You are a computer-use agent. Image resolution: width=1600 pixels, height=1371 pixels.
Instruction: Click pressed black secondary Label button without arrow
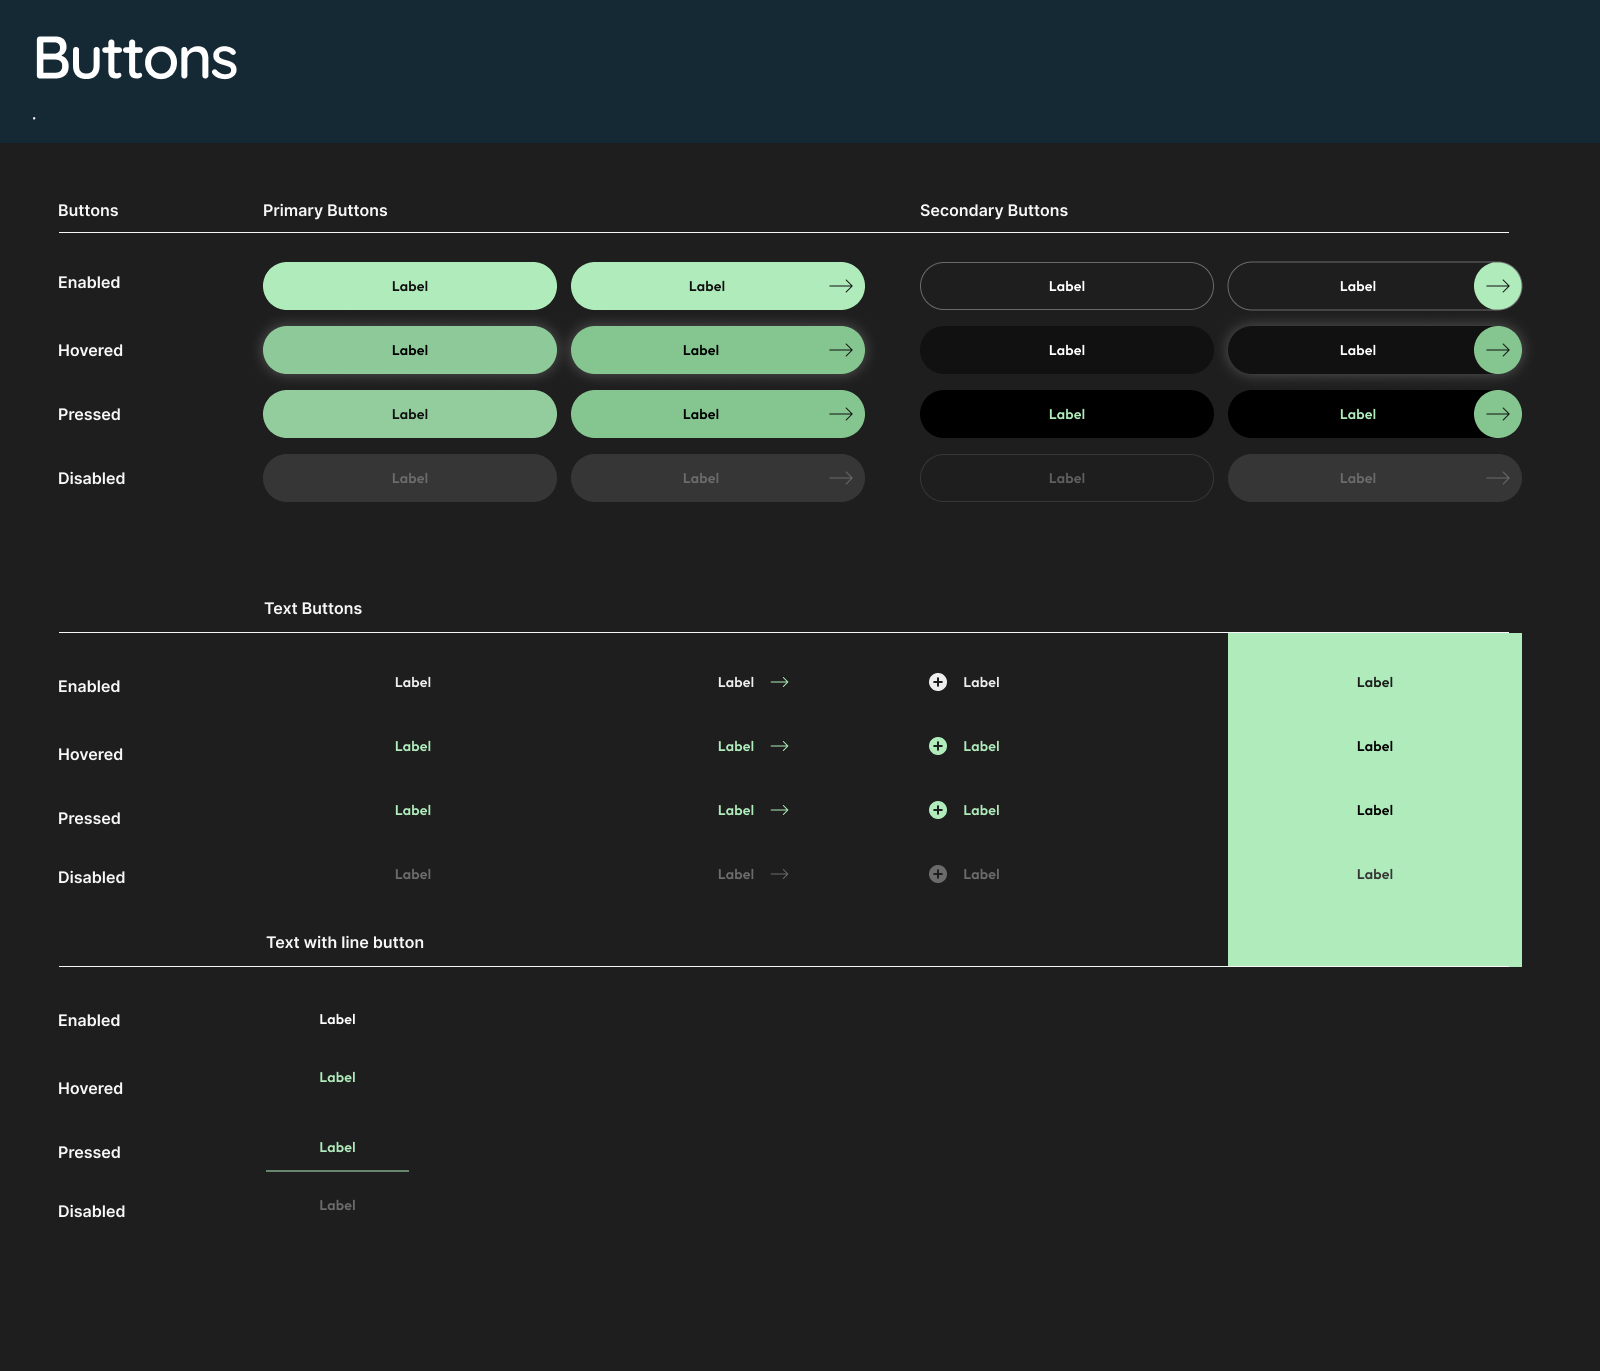(1067, 414)
